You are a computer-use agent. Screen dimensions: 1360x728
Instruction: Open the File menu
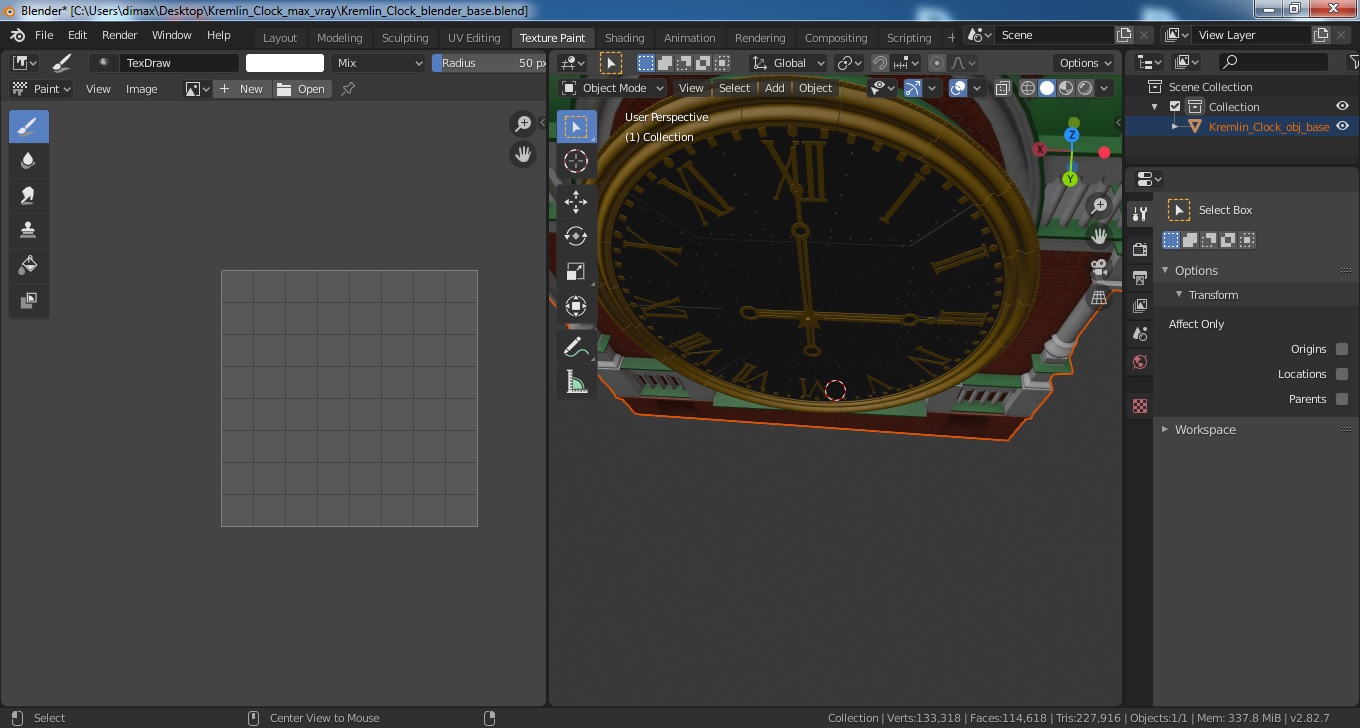(44, 35)
